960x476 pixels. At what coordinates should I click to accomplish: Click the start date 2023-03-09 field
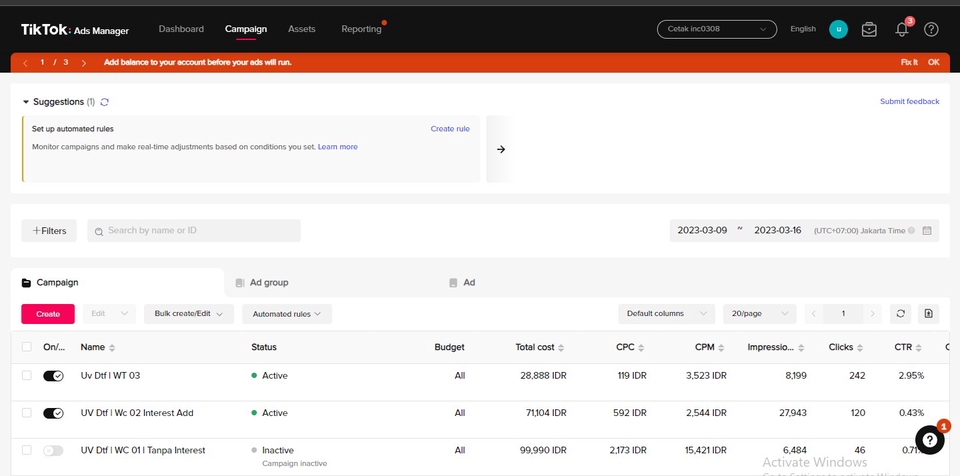point(702,231)
